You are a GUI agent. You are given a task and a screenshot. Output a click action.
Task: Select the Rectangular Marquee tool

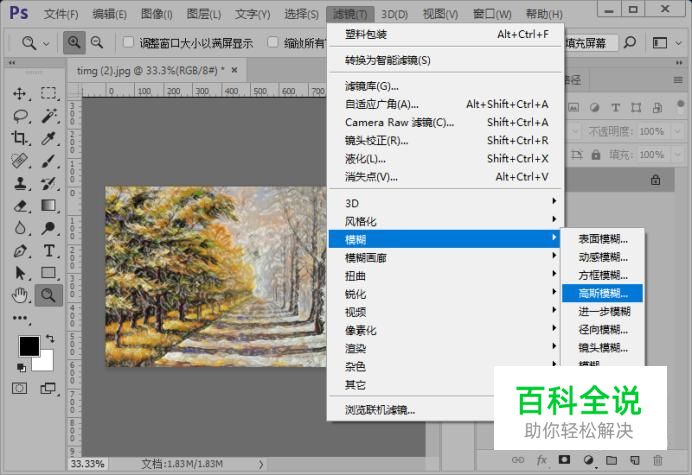[49, 93]
